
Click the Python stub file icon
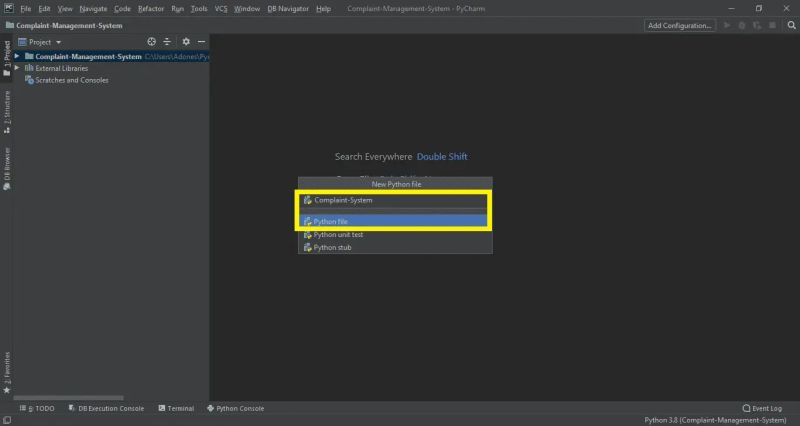[x=307, y=247]
